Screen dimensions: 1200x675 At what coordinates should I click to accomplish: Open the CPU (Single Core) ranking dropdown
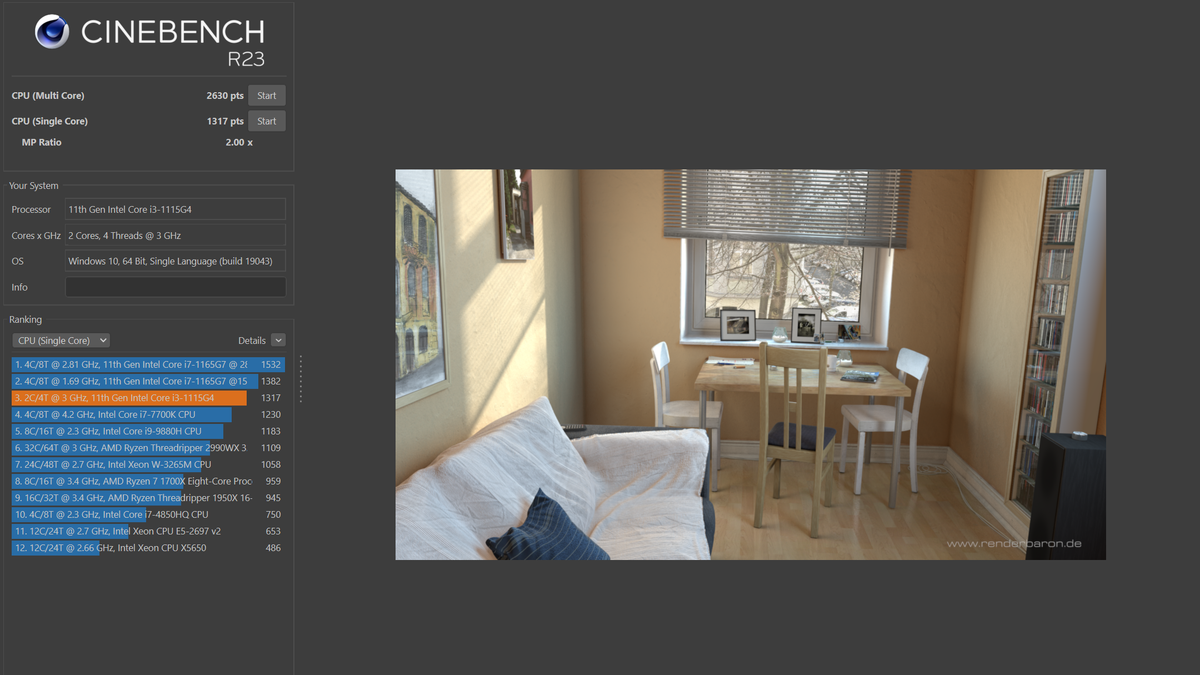[61, 340]
